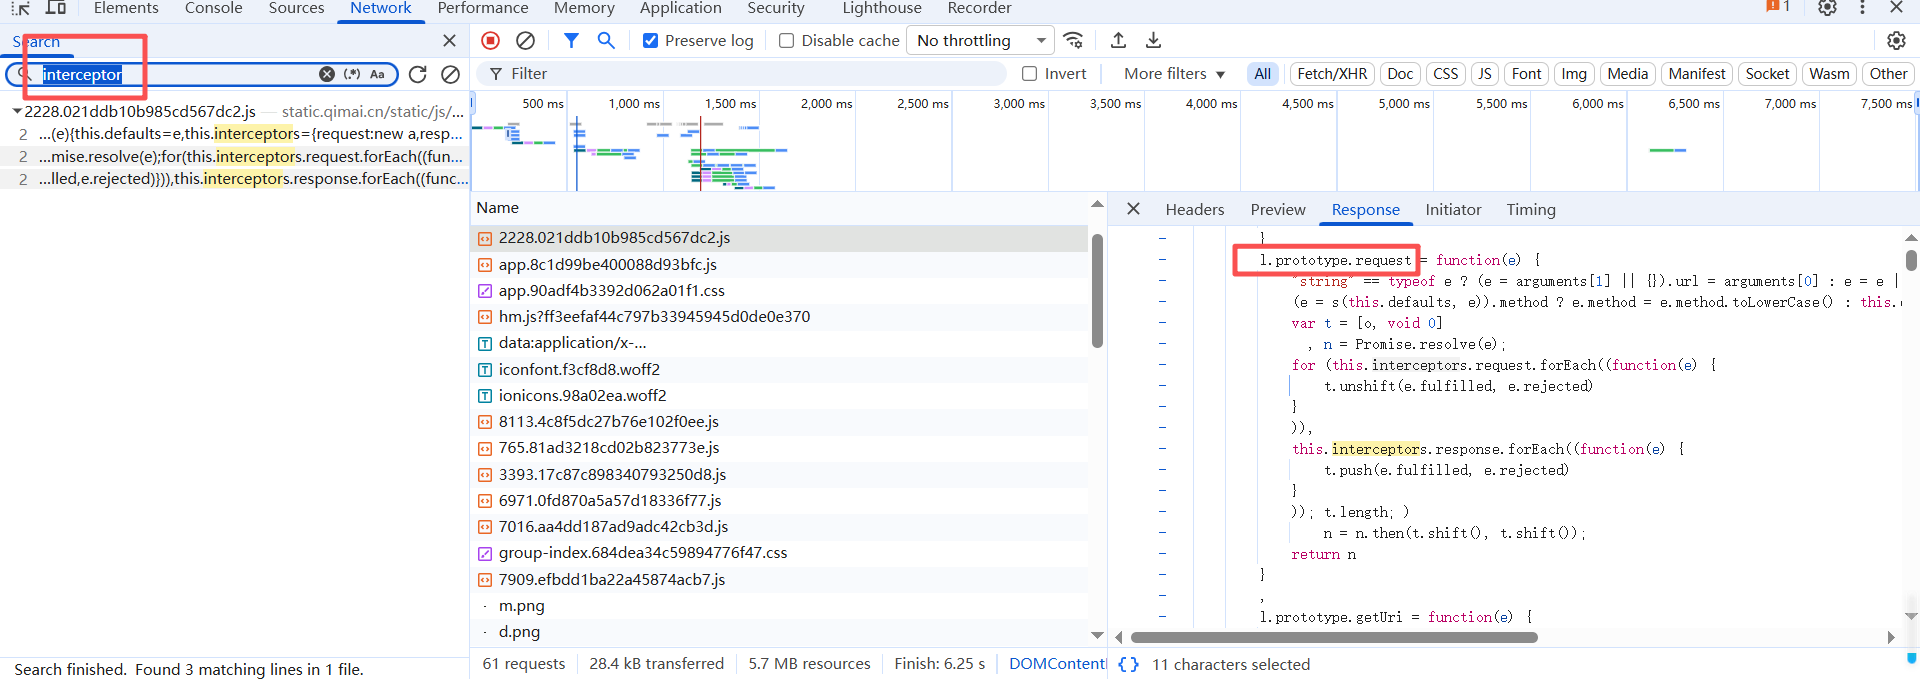Click the response code vertical scrollbar
This screenshot has height=679, width=1920.
click(x=1911, y=260)
